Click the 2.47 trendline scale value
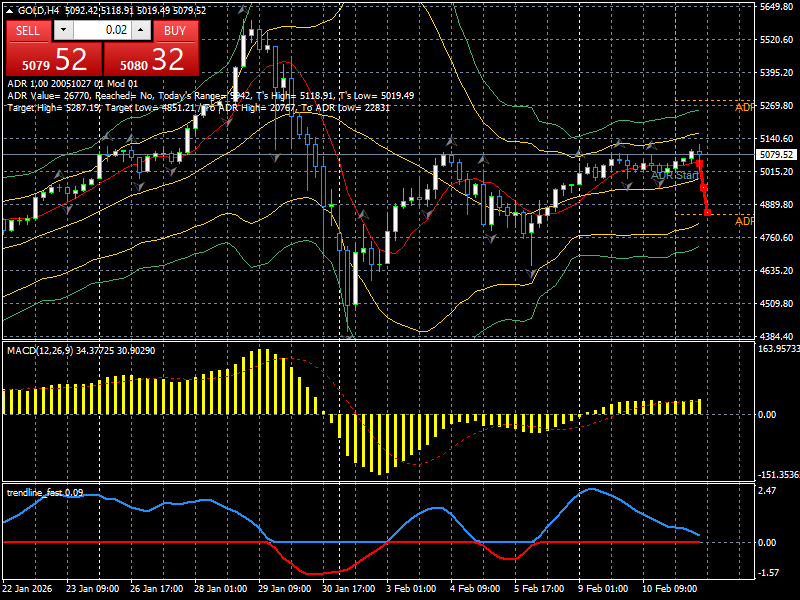This screenshot has width=800, height=600. (767, 491)
